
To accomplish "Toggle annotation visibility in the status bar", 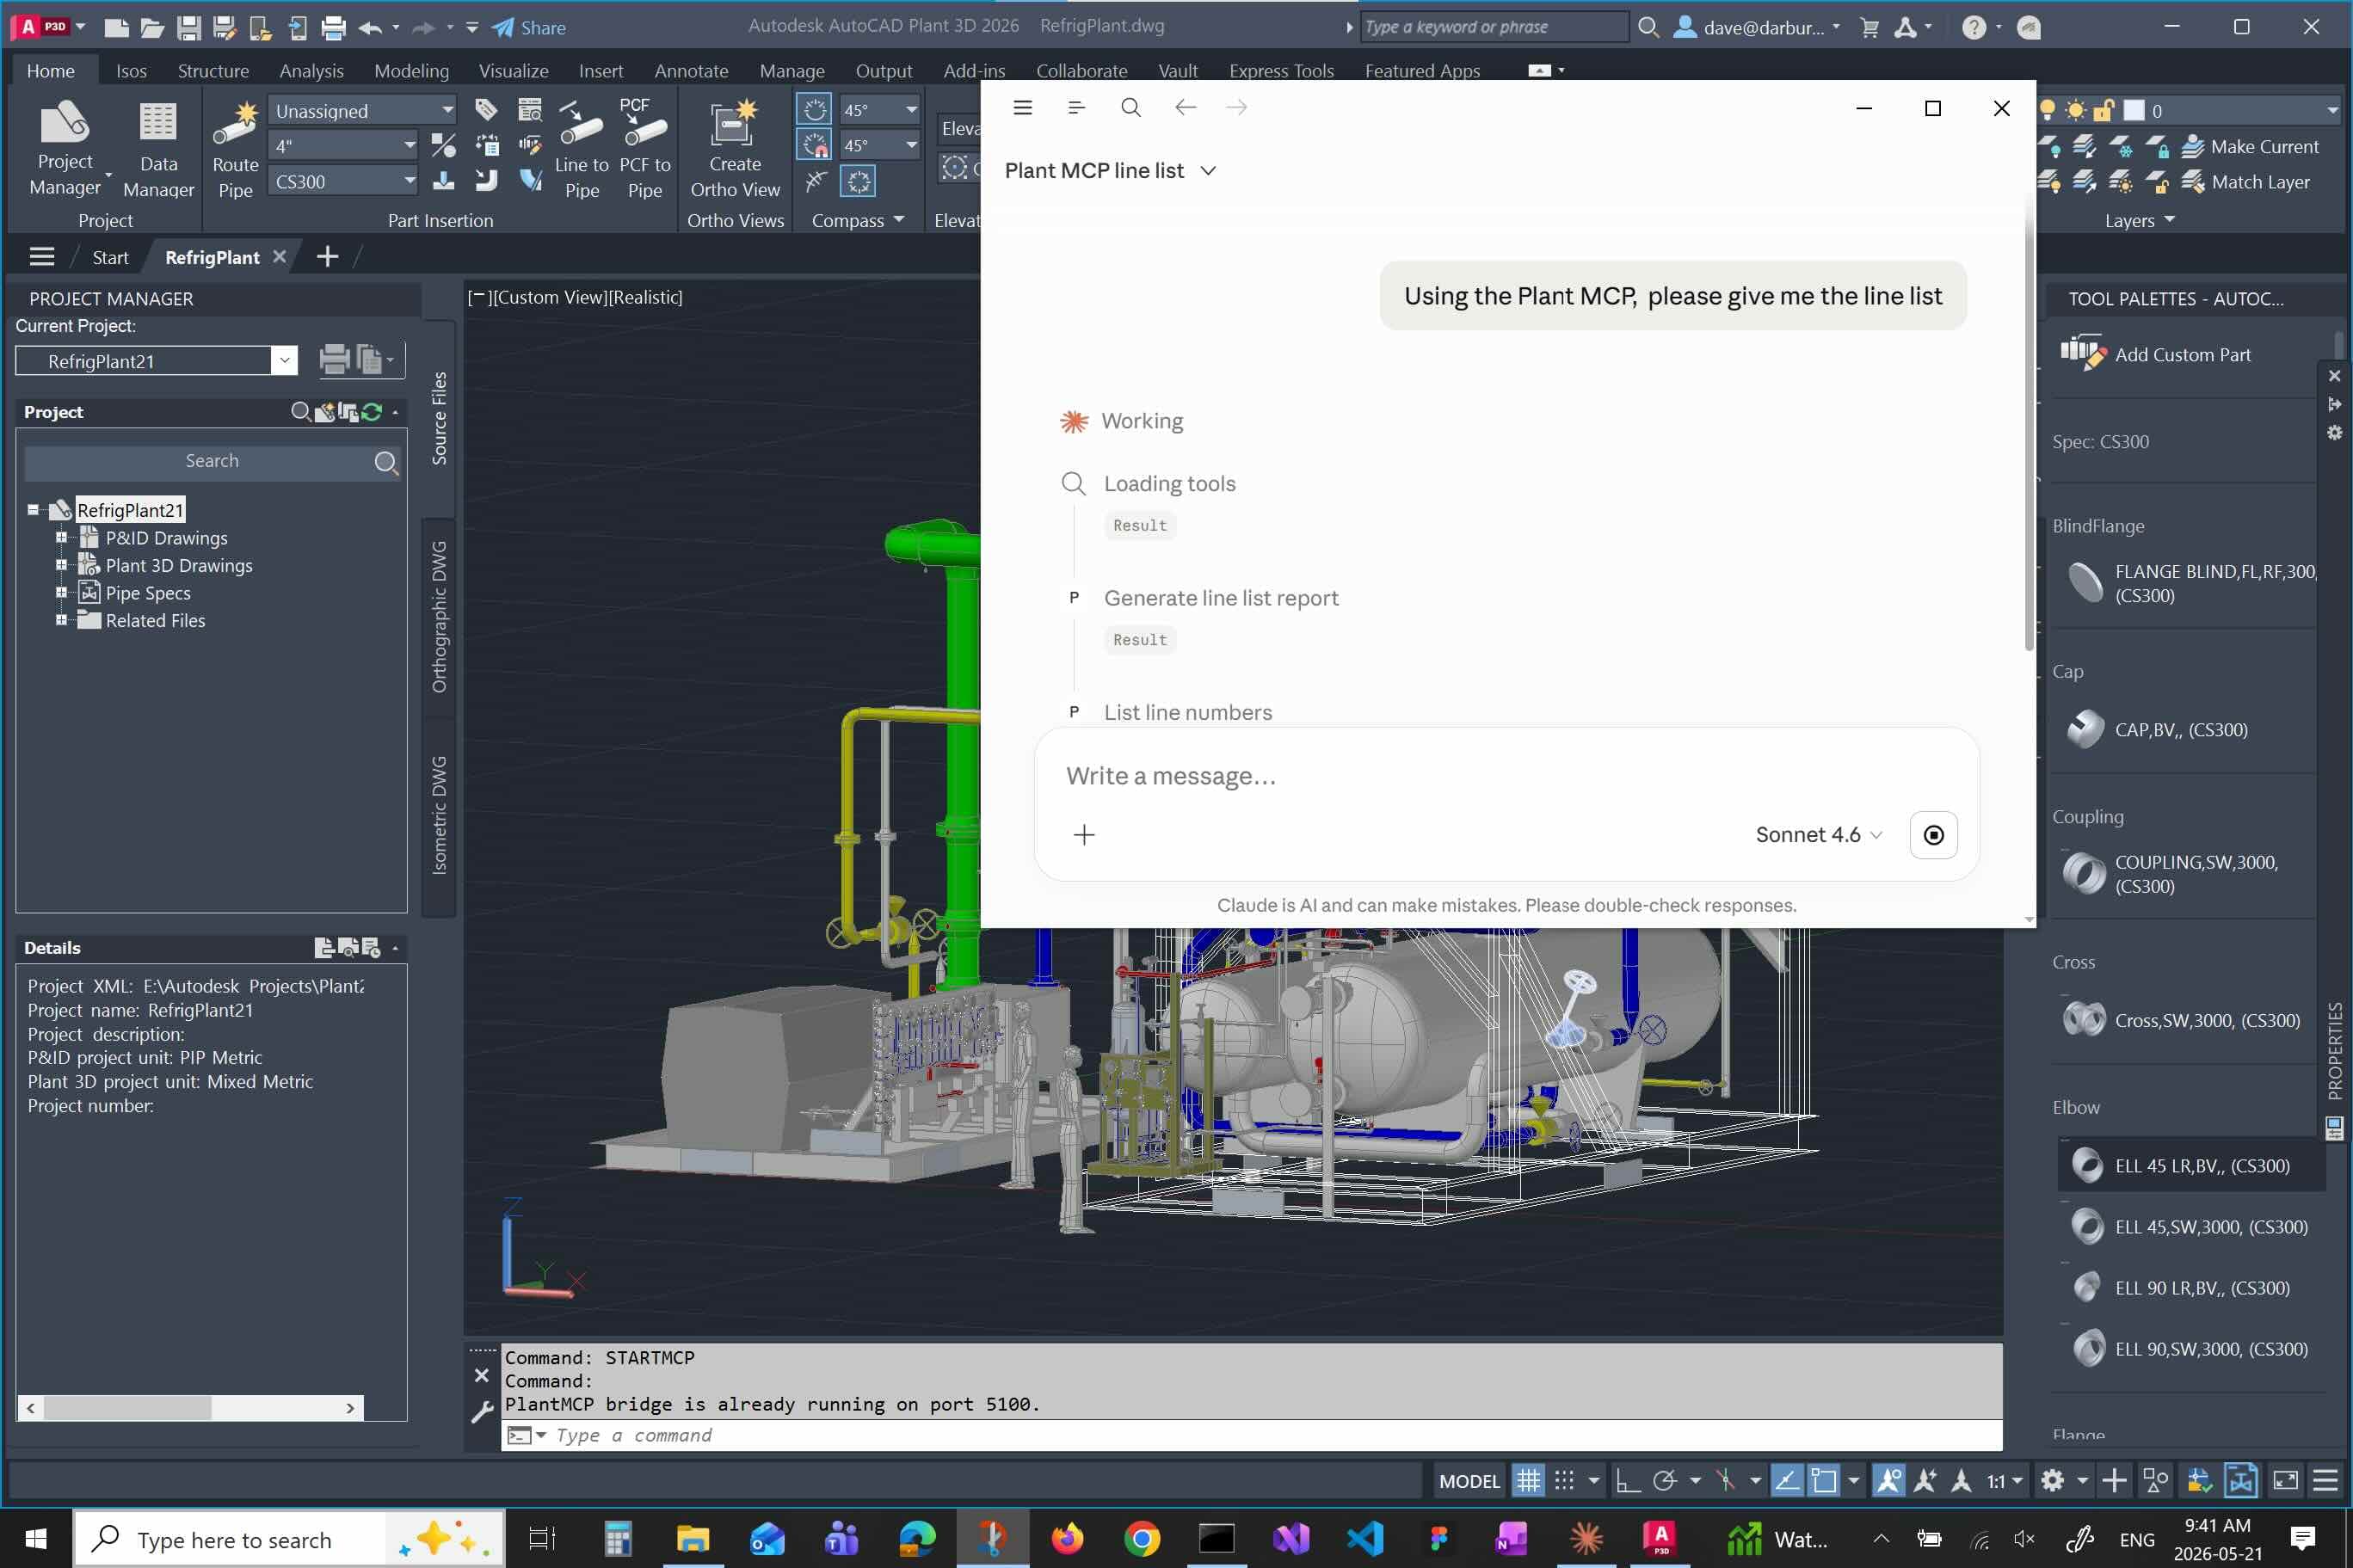I will coord(1888,1480).
